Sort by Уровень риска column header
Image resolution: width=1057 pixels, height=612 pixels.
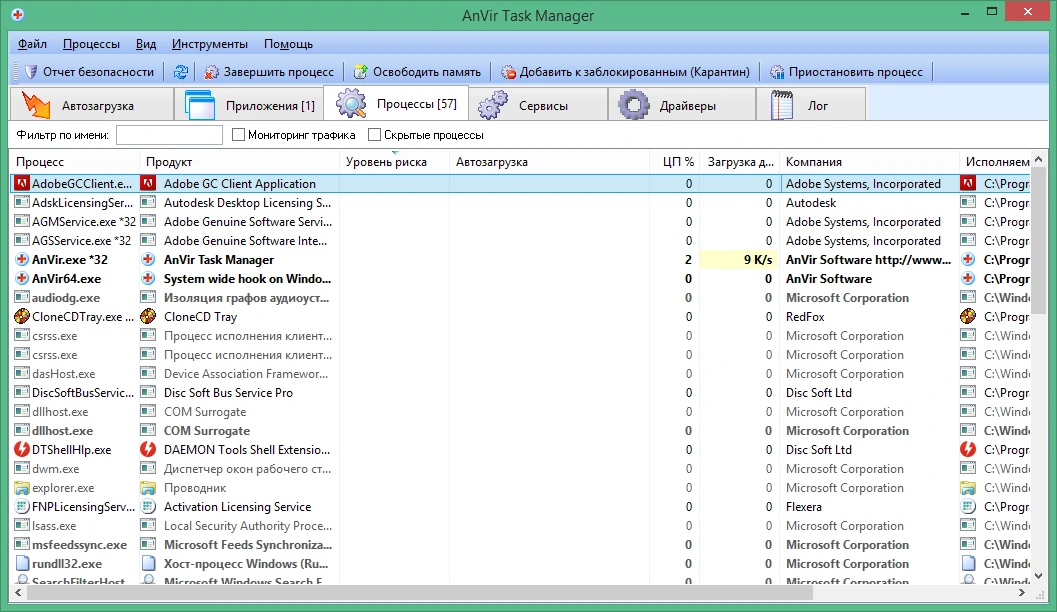tap(394, 162)
